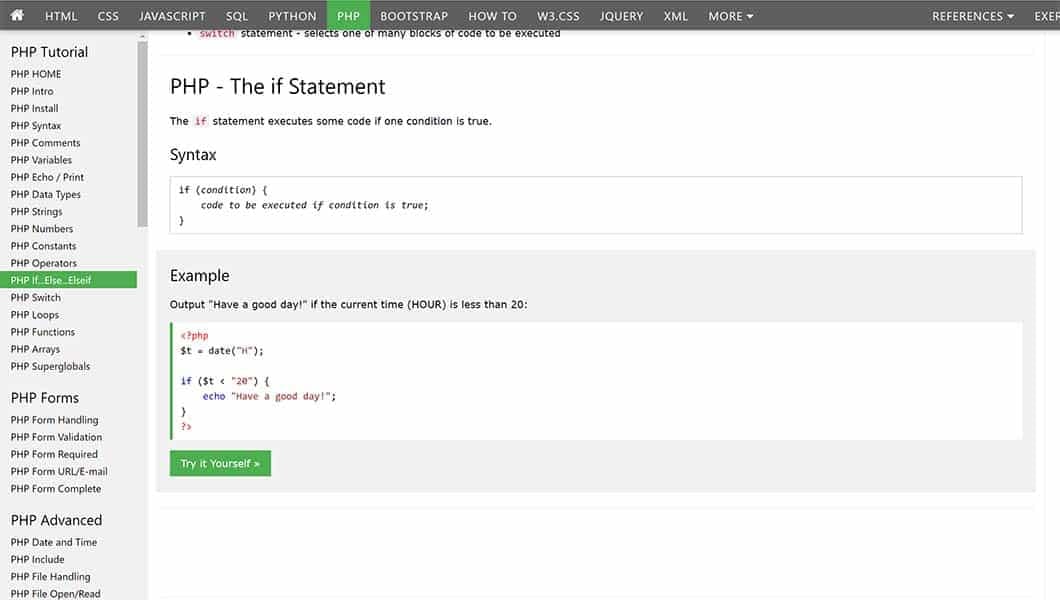
Task: Open the JQUERY tutorial
Action: tap(620, 15)
